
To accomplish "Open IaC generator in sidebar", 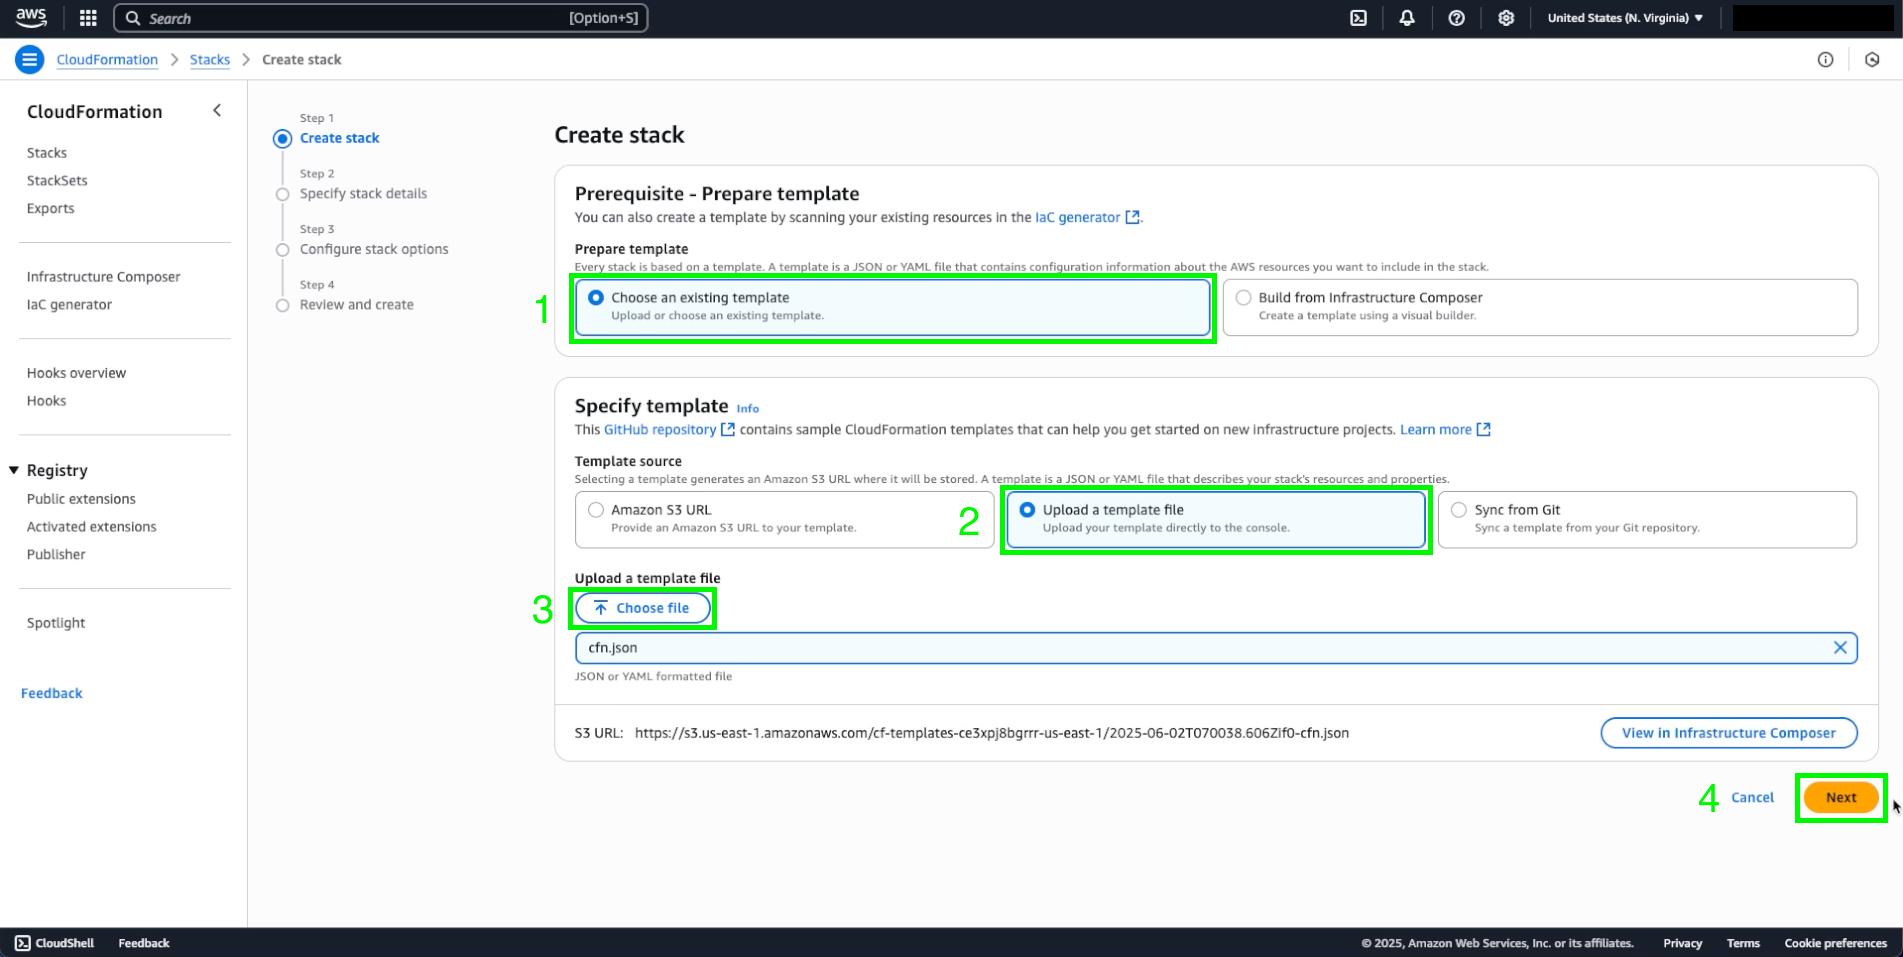I will [x=69, y=305].
